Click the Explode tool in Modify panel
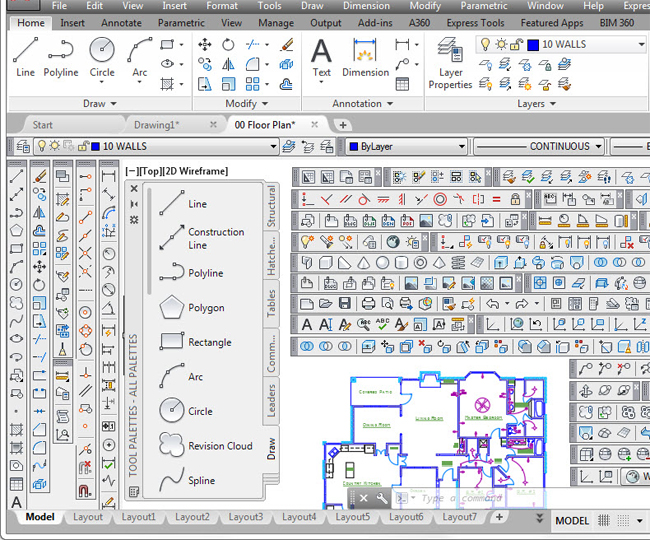Image resolution: width=650 pixels, height=540 pixels. 286,64
